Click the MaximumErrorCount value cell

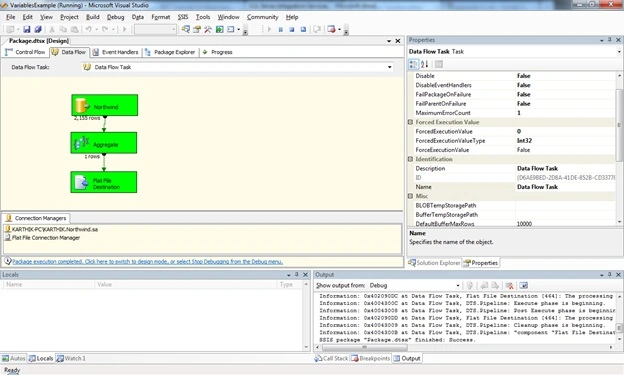point(565,113)
